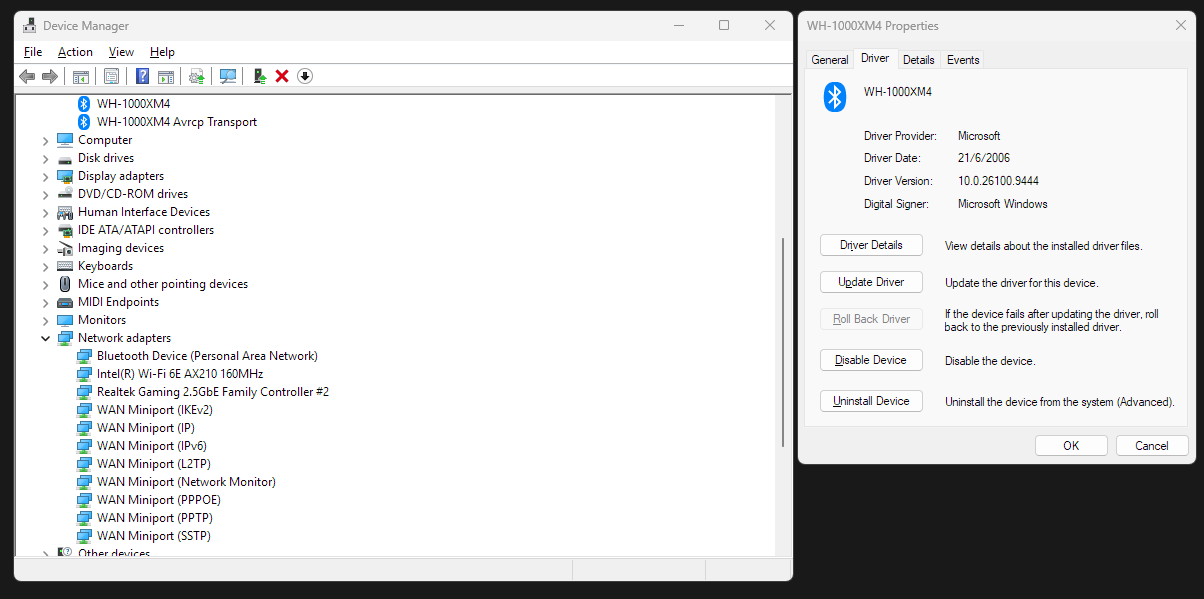Toggle the Show/Hide Action Pane toolbar icon
This screenshot has height=599, width=1204.
pos(166,76)
